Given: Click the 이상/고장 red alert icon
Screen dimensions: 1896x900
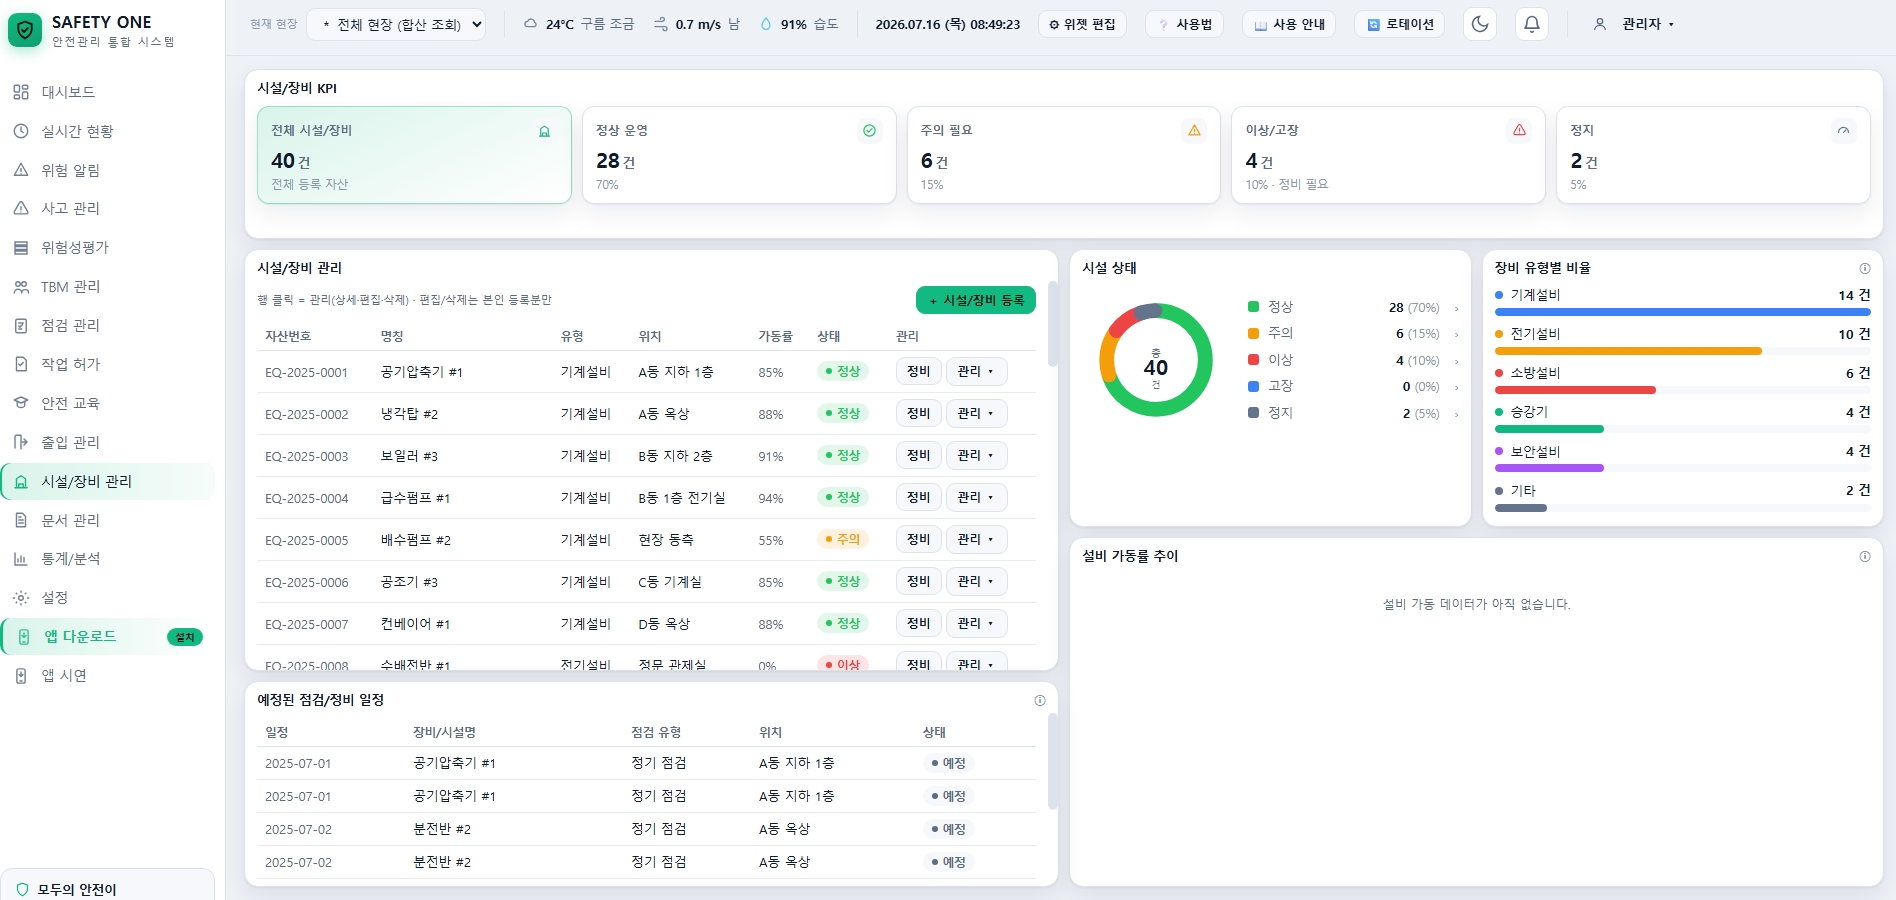Looking at the screenshot, I should 1519,131.
